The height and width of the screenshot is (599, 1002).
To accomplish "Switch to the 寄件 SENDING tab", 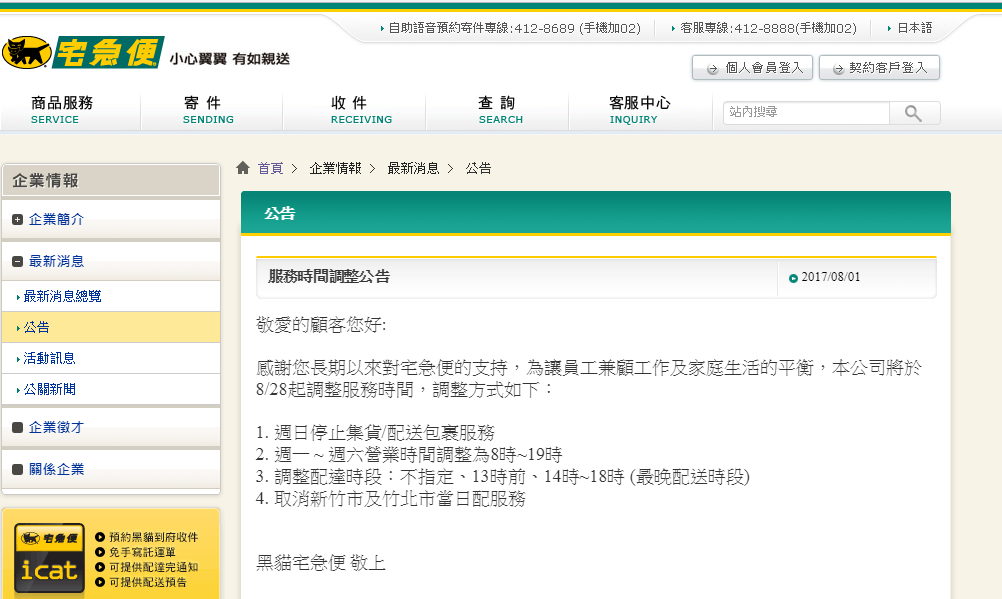I will 206,108.
